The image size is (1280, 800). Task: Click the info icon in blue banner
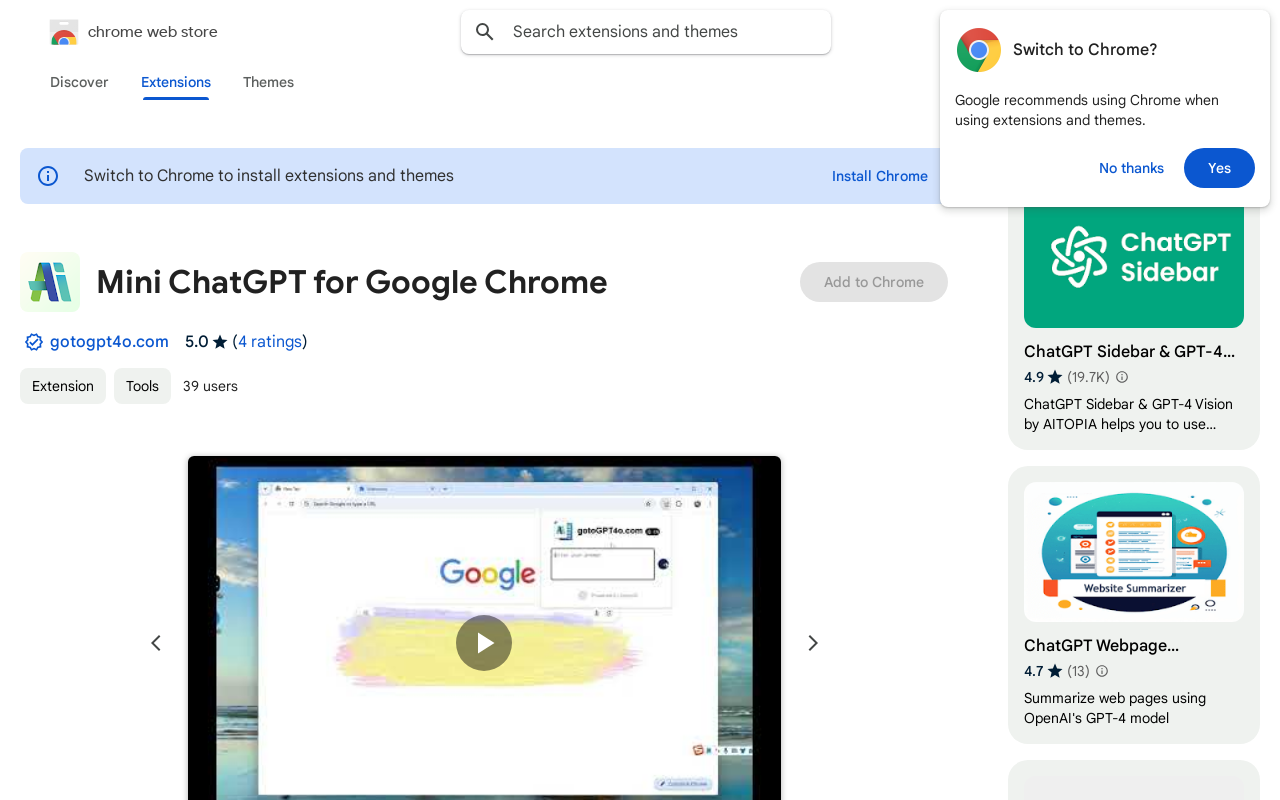point(48,176)
